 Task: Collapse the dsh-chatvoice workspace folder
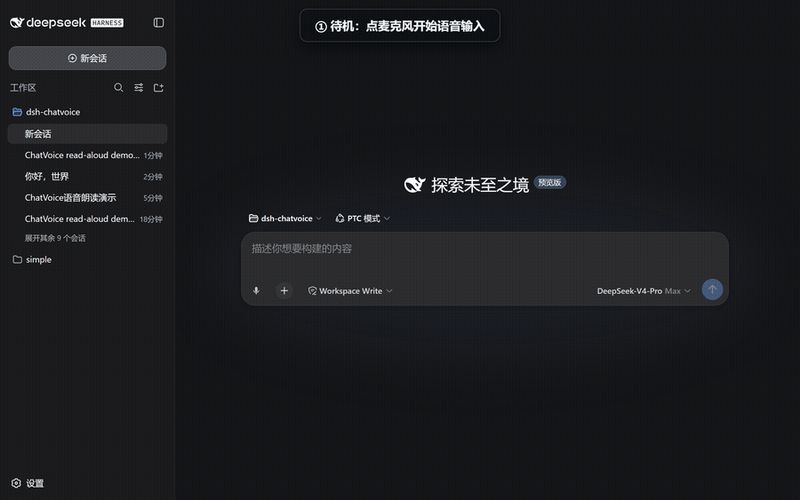pos(46,112)
